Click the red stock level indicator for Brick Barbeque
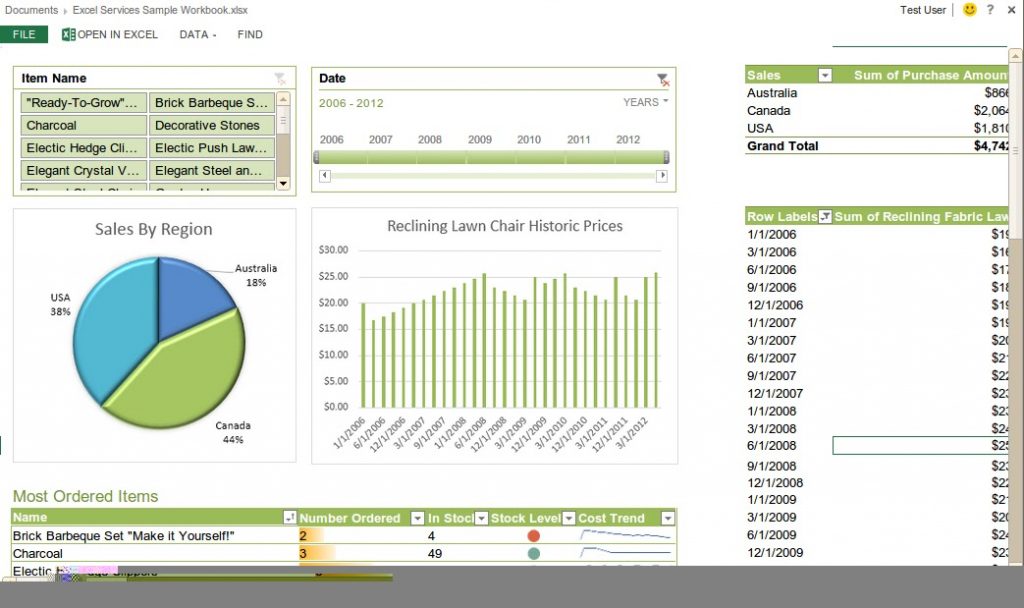Viewport: 1024px width, 608px height. (532, 535)
